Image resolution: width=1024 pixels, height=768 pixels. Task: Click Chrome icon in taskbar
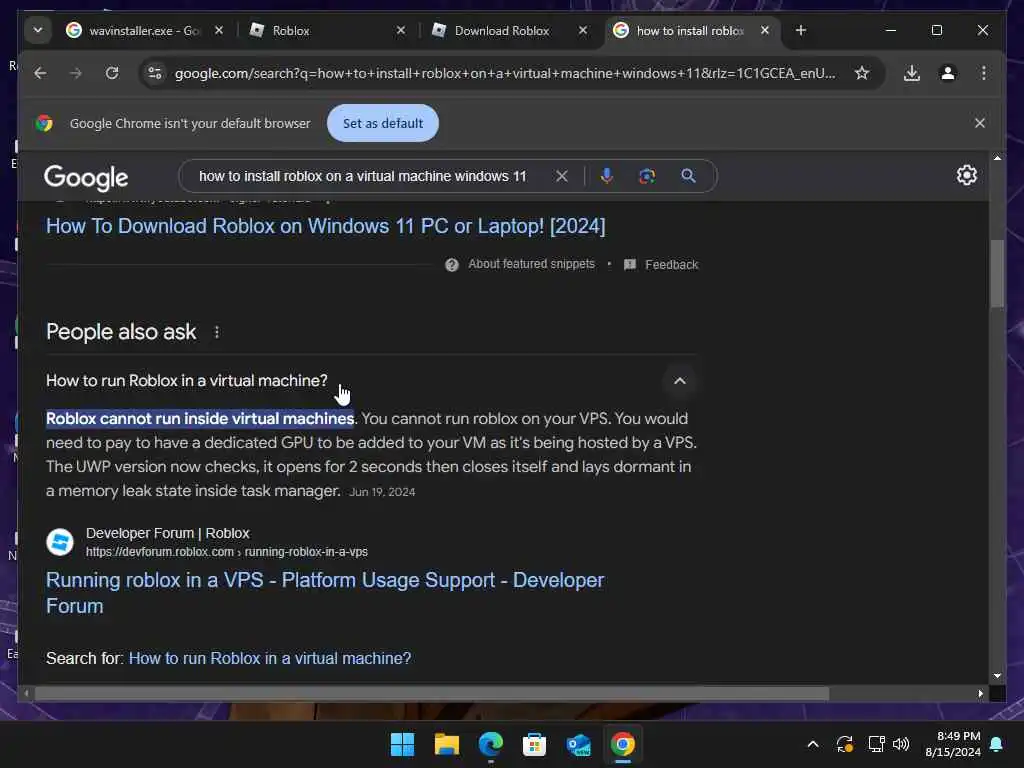(x=622, y=744)
